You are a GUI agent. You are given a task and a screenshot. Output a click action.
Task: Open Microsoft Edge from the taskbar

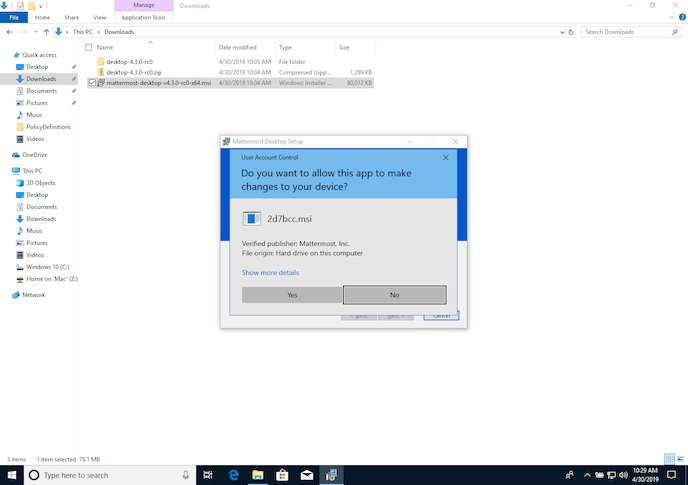click(x=232, y=475)
